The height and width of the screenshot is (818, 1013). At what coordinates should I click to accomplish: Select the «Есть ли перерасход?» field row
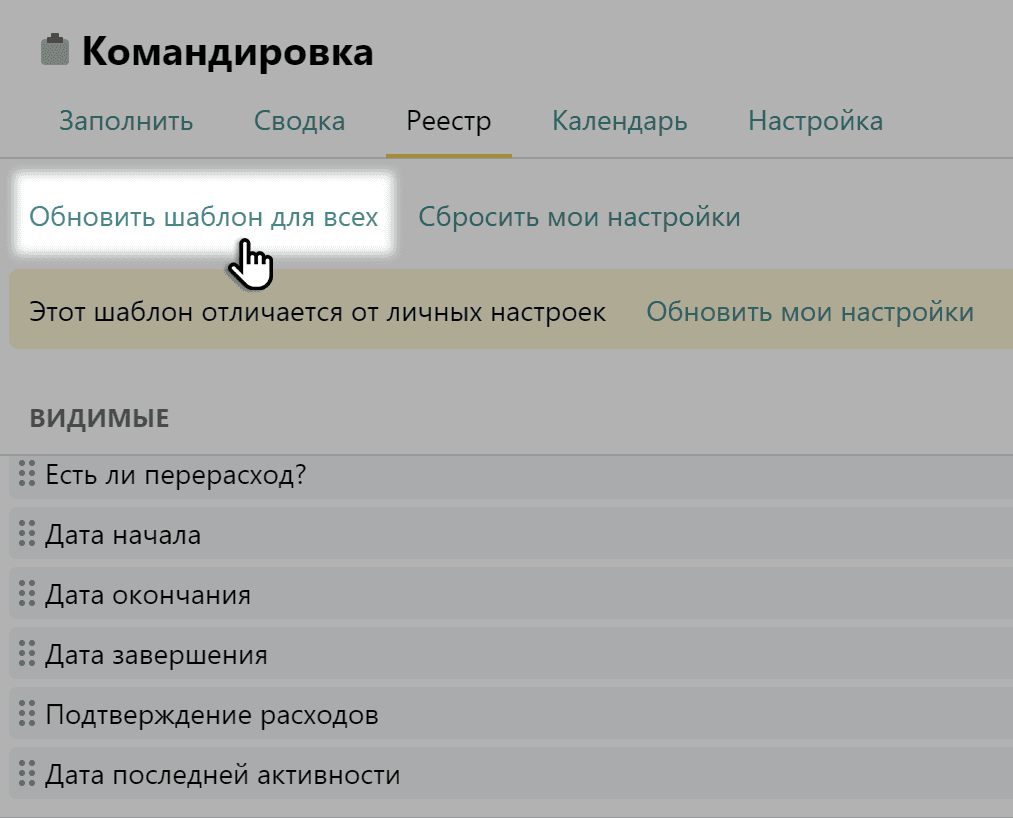point(300,474)
